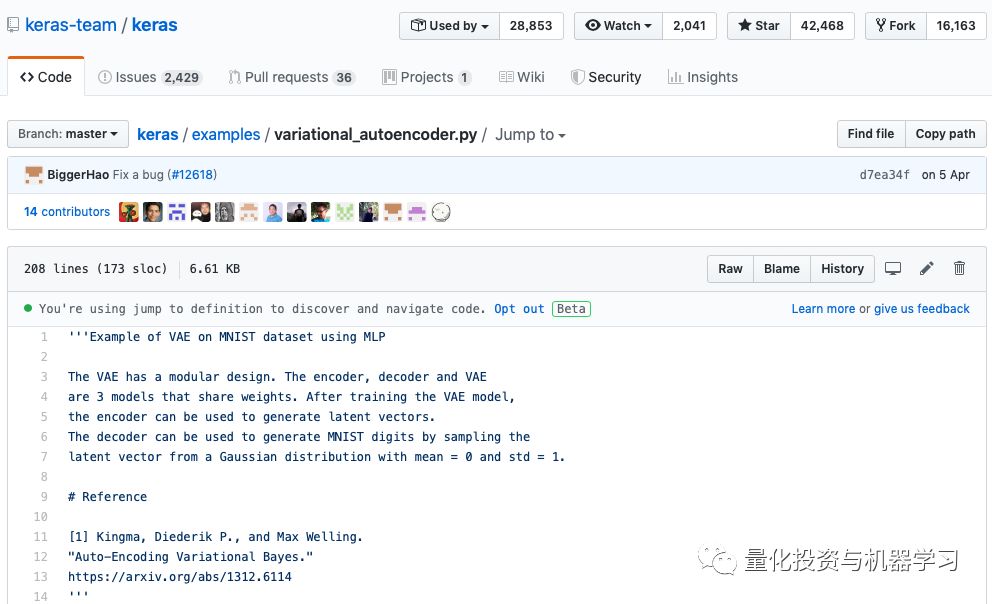
Task: Open the 2,041 watchers count
Action: [x=689, y=26]
